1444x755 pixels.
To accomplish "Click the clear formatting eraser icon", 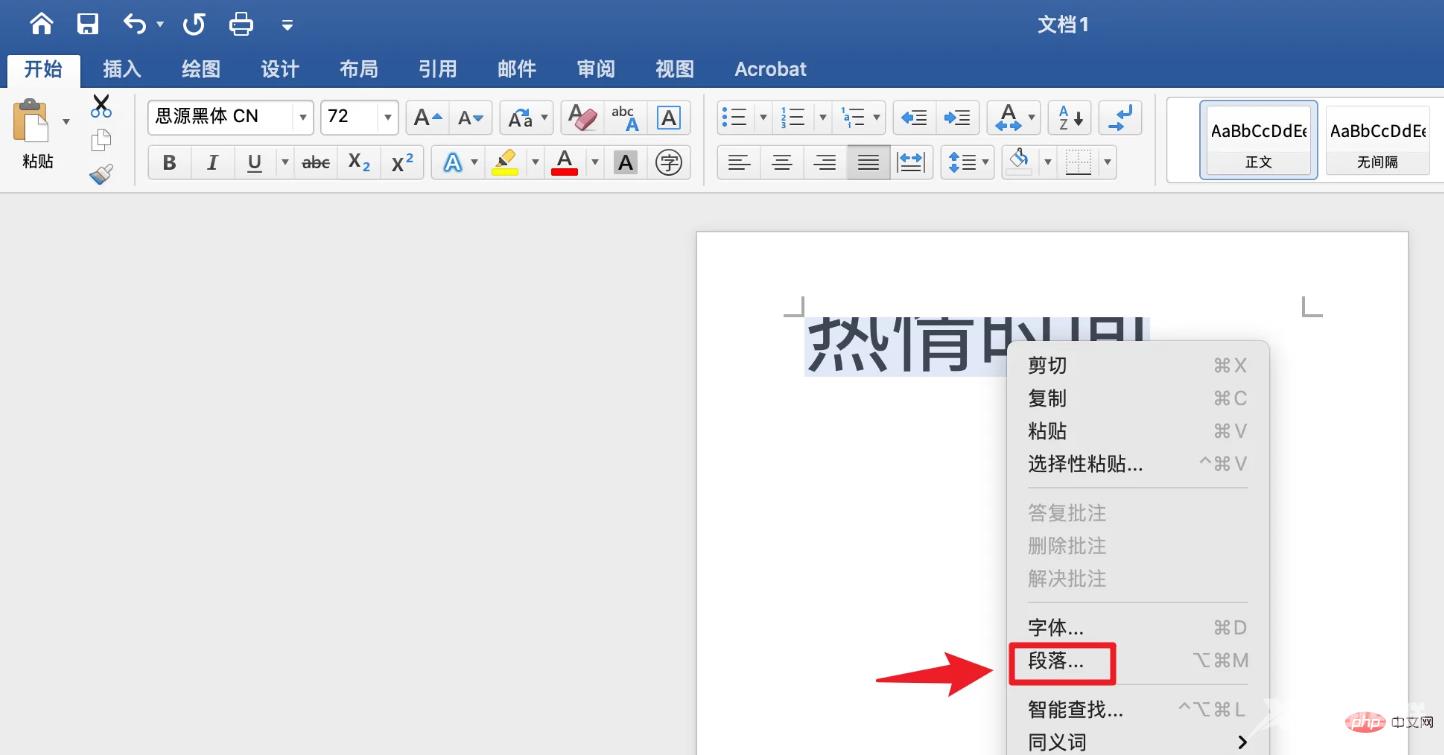I will tap(582, 117).
